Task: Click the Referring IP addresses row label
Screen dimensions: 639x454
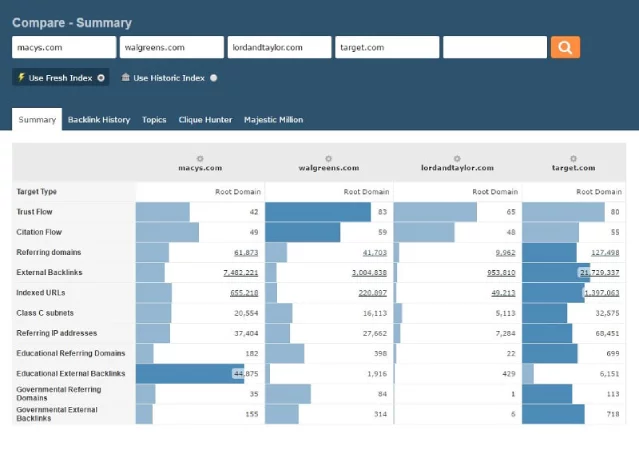Action: click(x=57, y=333)
